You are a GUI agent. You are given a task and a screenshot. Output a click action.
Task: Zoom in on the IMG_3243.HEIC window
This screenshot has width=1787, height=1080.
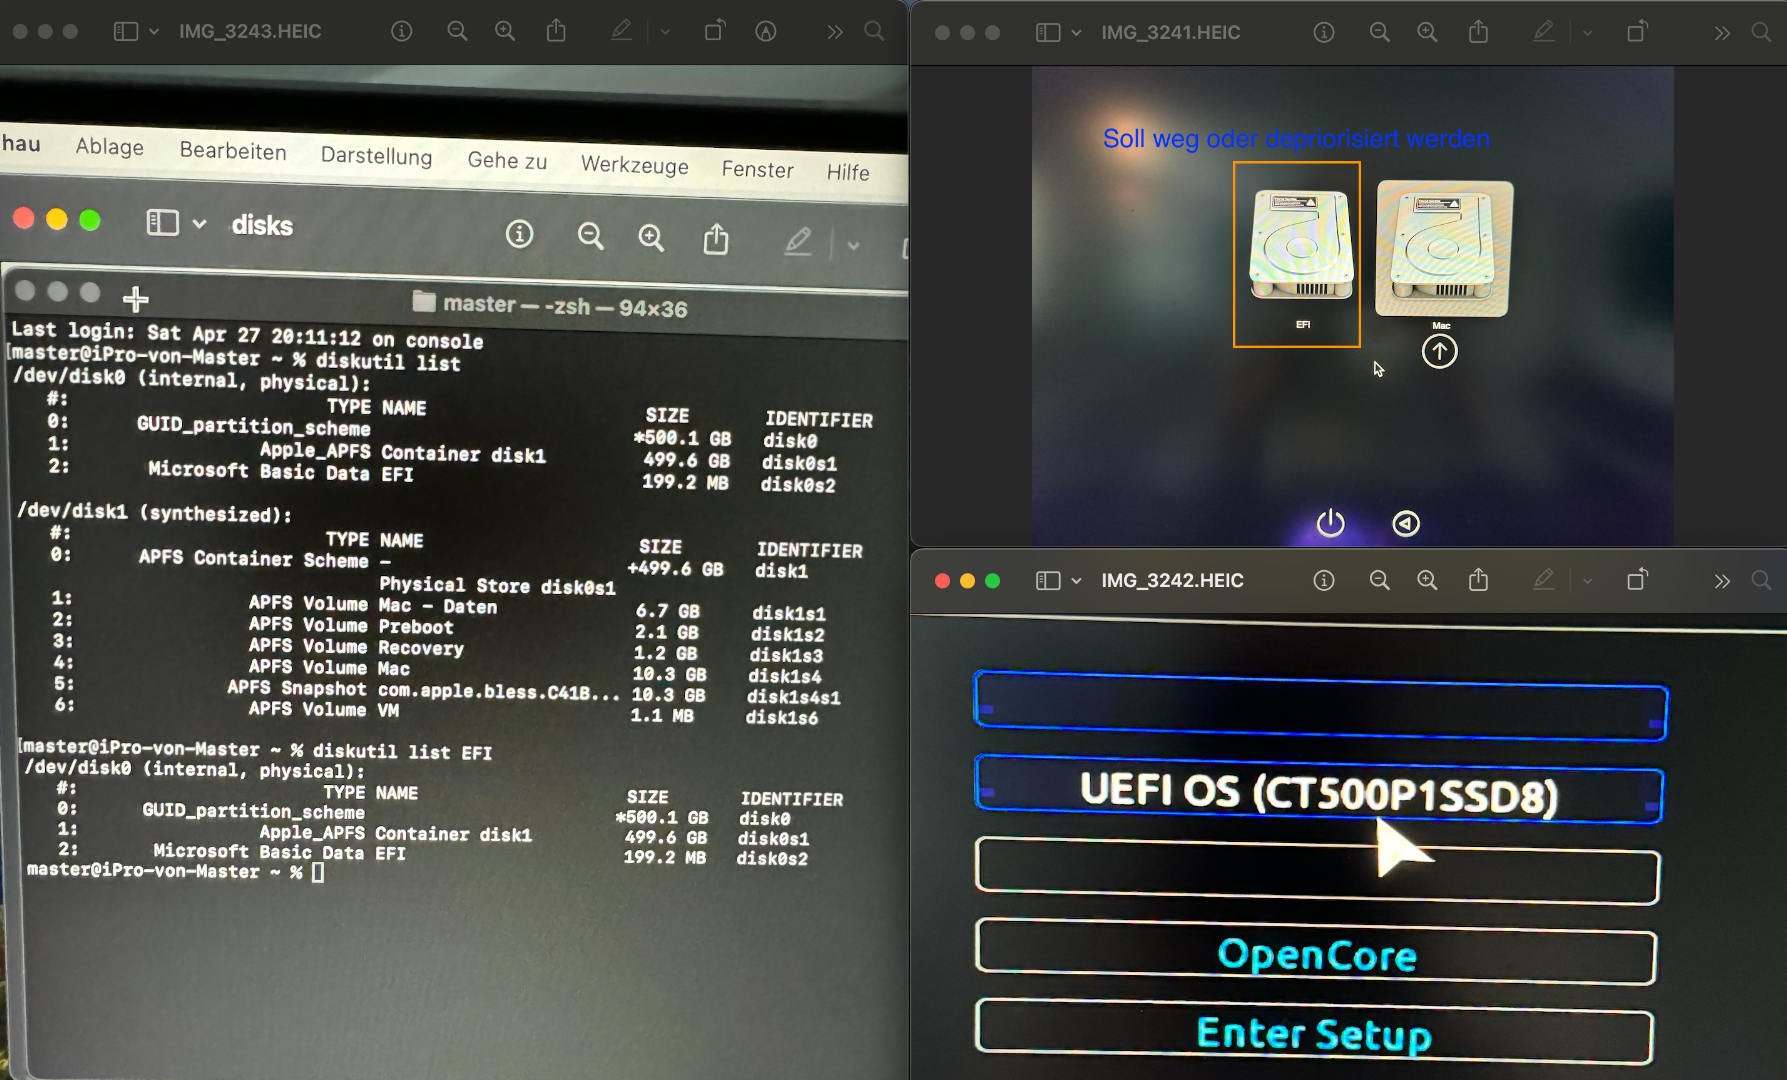pos(505,31)
